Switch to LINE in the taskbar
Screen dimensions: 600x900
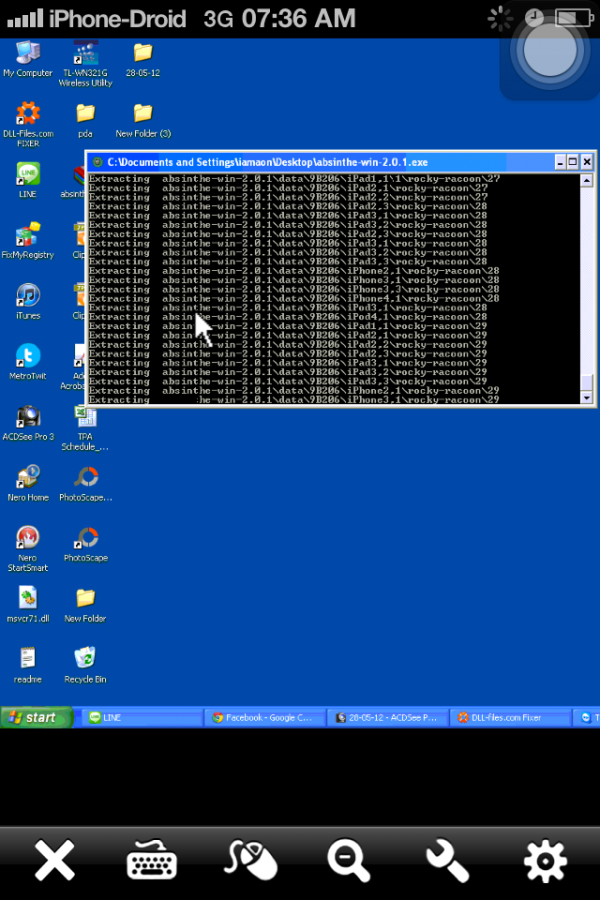(x=143, y=717)
